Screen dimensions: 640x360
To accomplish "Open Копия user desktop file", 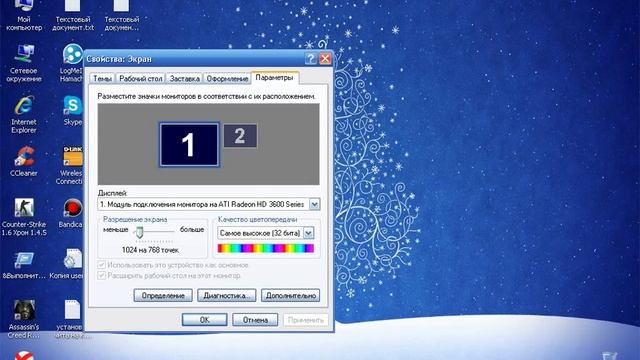I will (x=68, y=265).
